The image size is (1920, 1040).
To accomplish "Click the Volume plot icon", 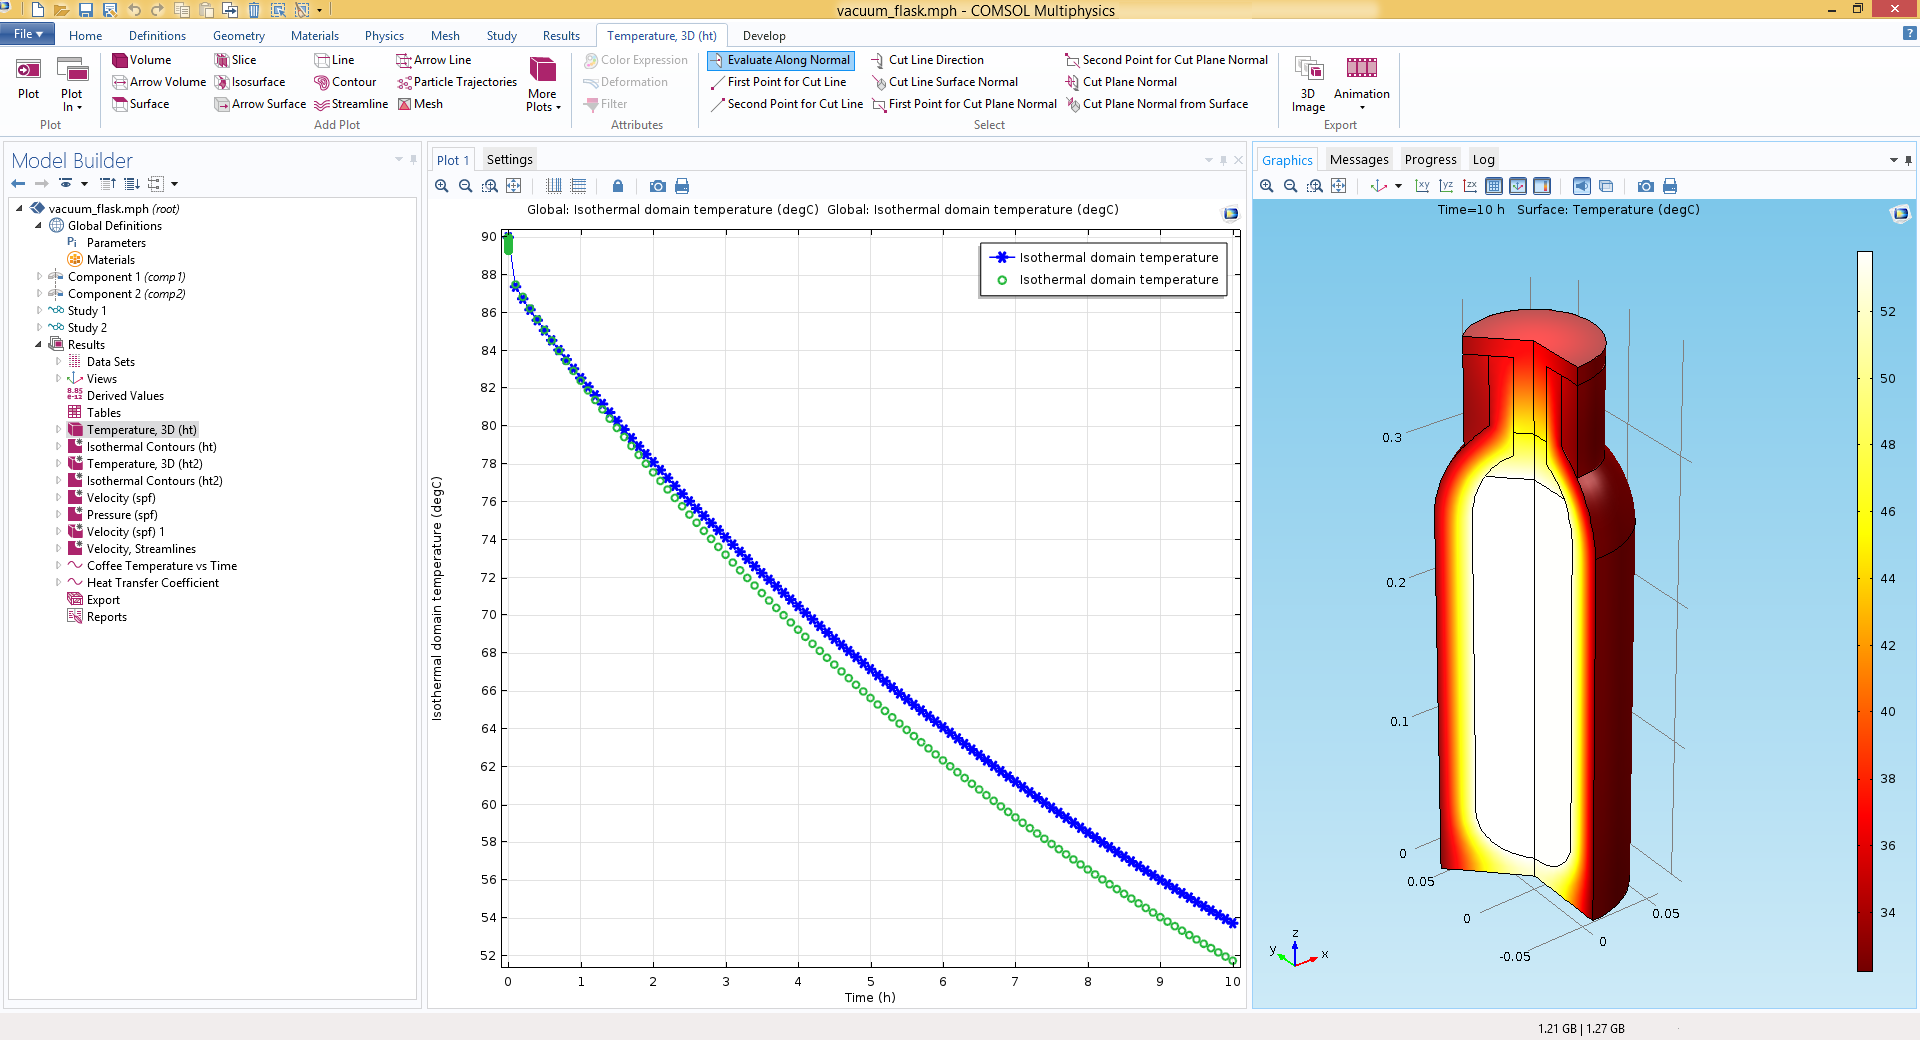I will [x=120, y=60].
